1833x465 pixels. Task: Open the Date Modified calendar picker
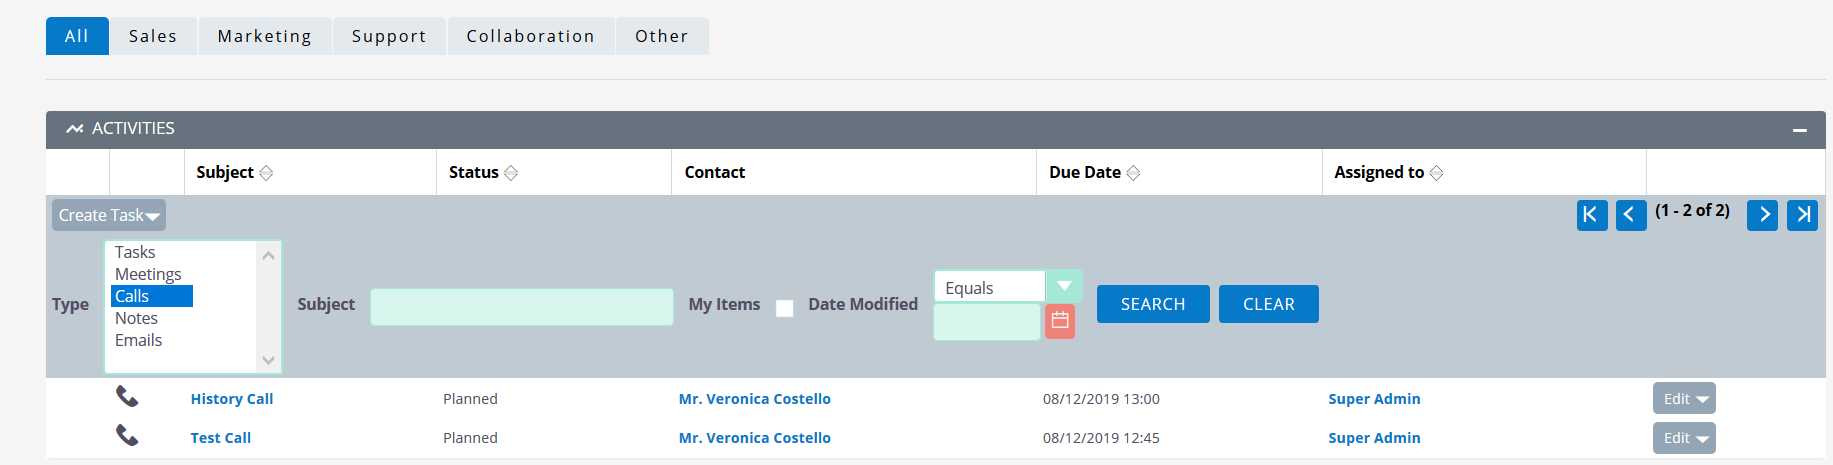point(1060,321)
